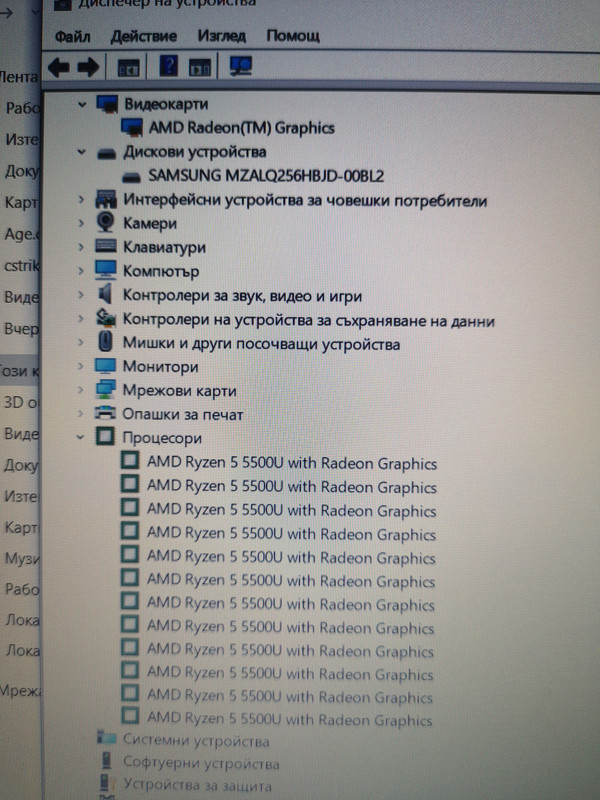Click the folder icon beside Системни устройства
Image resolution: width=600 pixels, height=800 pixels.
pyautogui.click(x=106, y=737)
